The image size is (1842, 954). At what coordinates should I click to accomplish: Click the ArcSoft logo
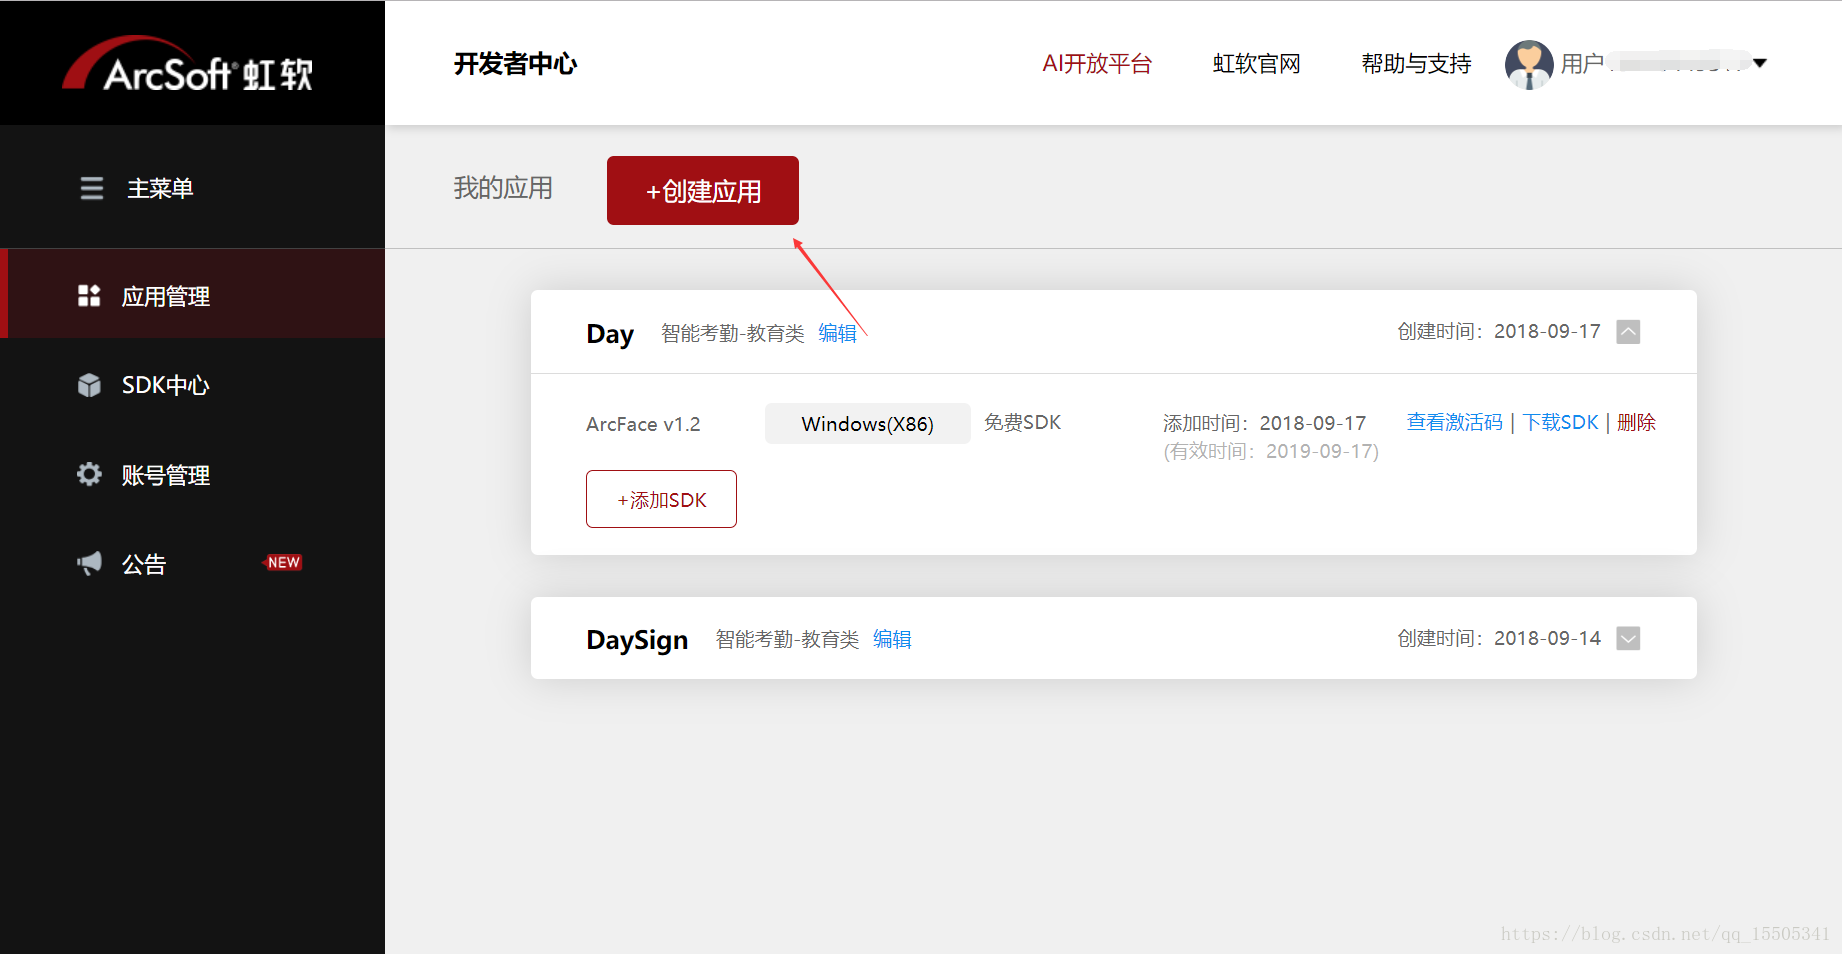pos(188,65)
